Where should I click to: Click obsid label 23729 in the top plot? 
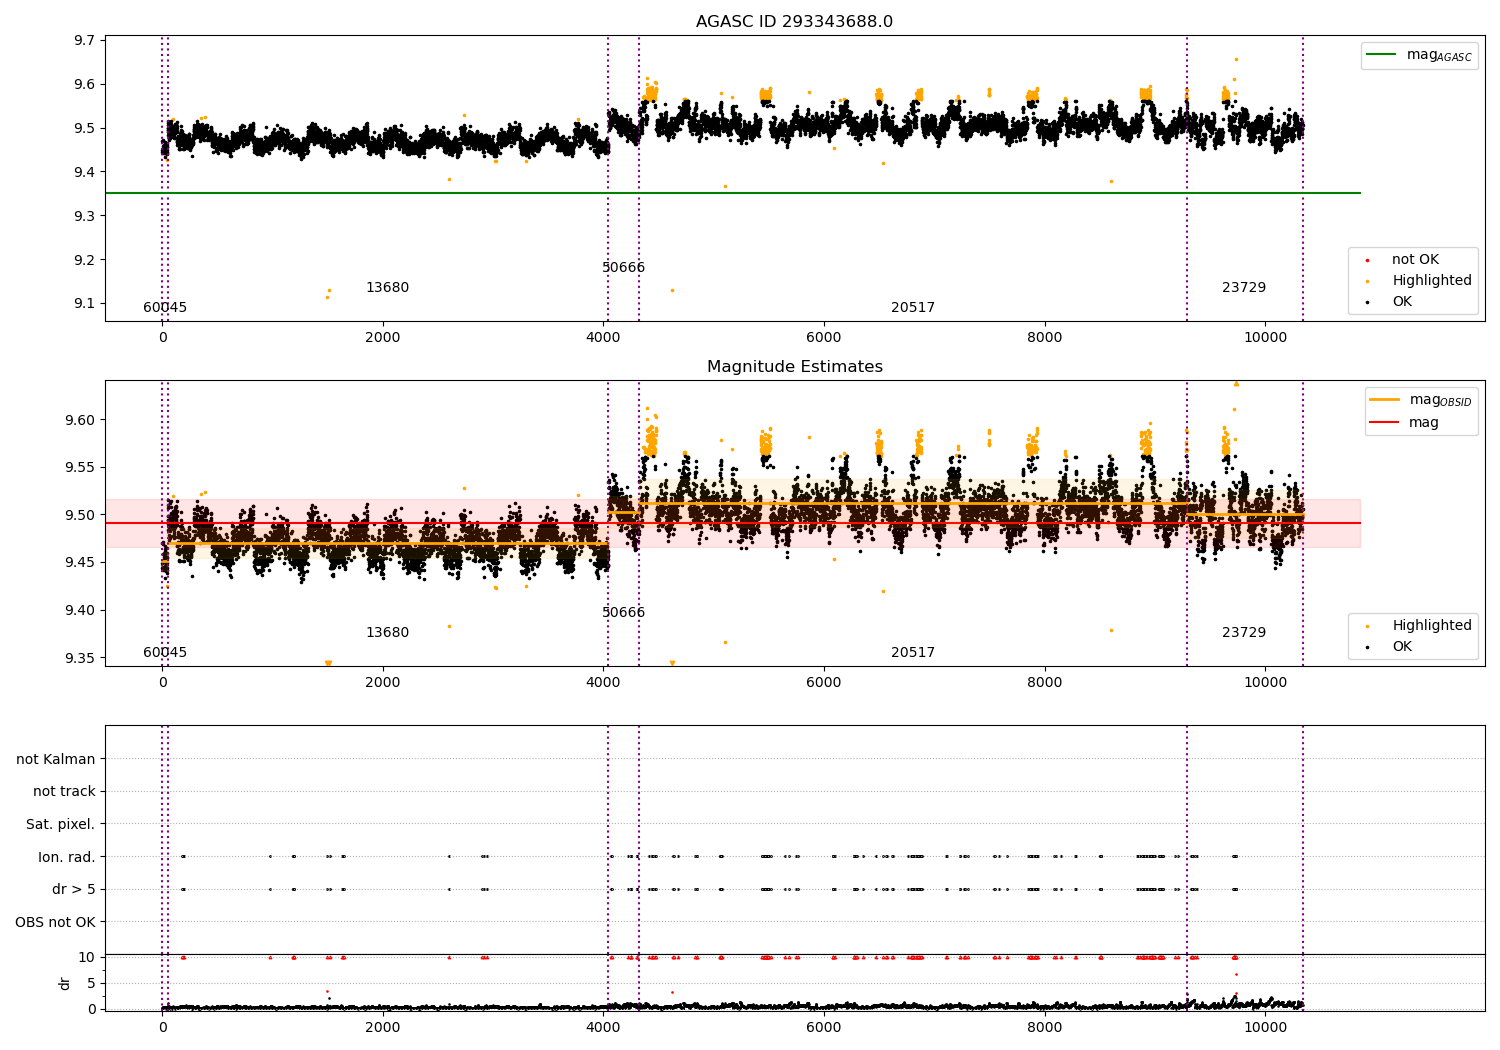tap(1244, 288)
